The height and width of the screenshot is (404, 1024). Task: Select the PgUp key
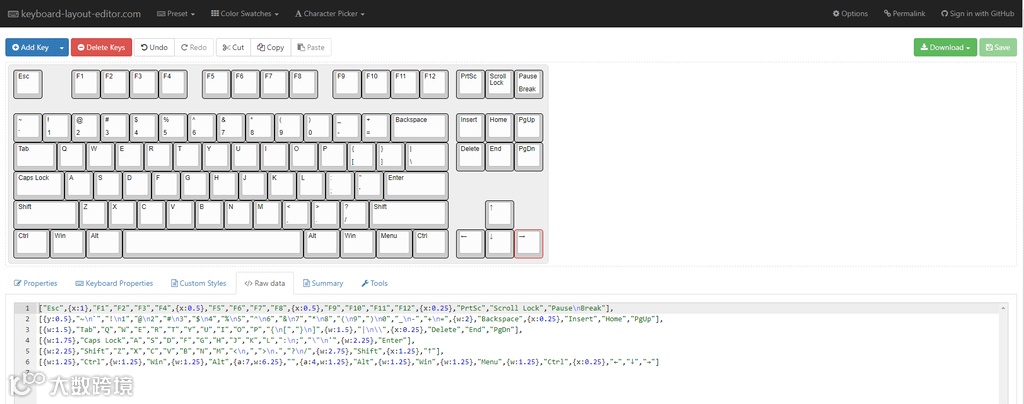528,127
